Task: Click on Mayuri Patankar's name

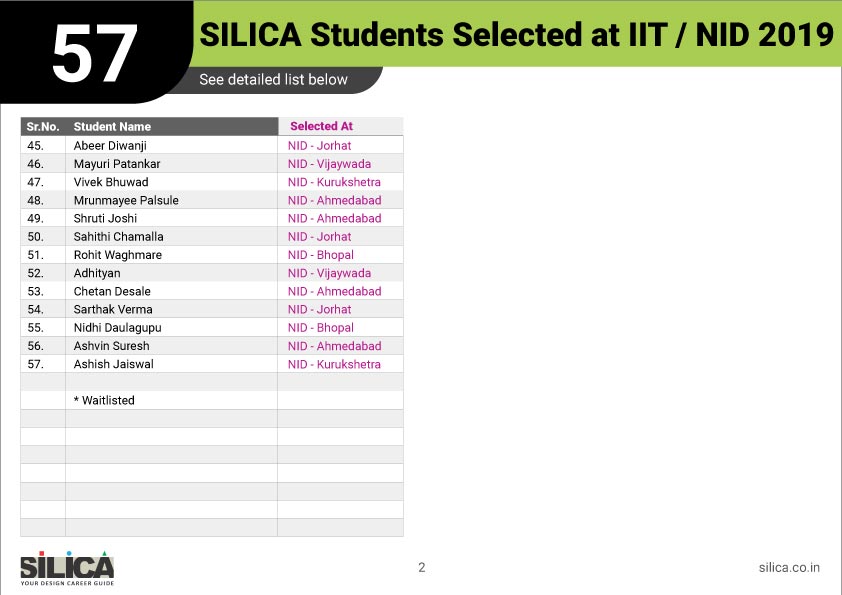Action: pos(117,164)
